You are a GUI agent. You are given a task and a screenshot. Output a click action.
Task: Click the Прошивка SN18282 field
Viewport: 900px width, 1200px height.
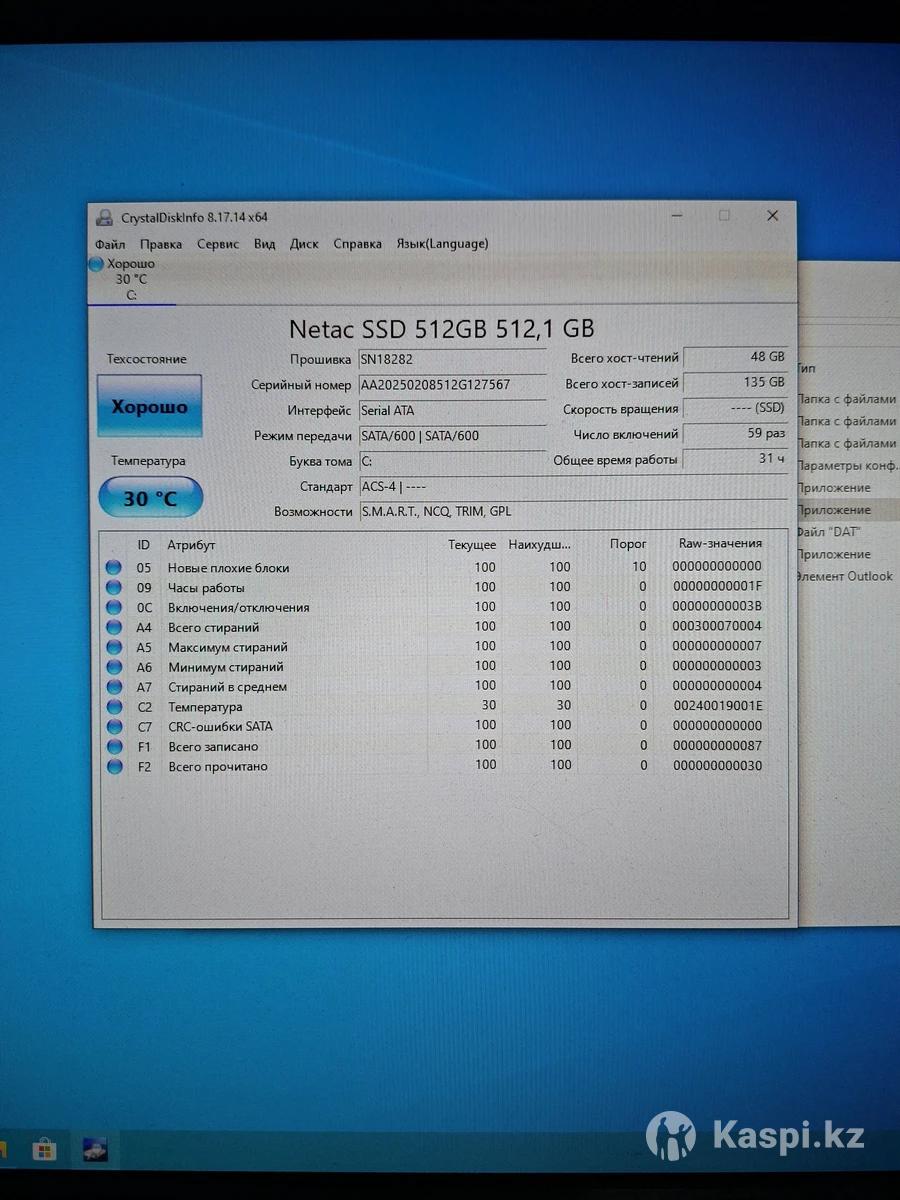coord(452,359)
